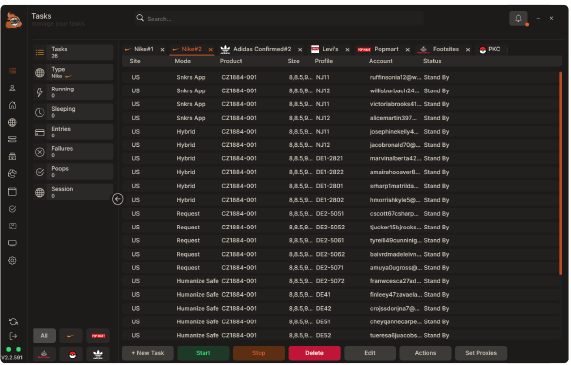571x365 pixels.
Task: Click the Mode column header
Action: coord(182,61)
